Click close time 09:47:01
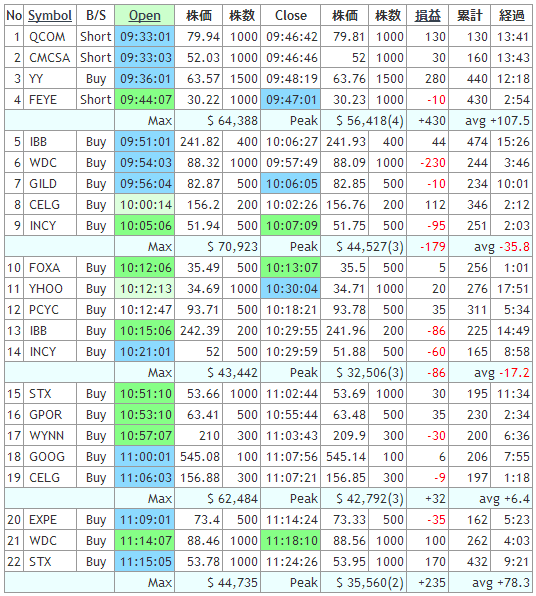This screenshot has width=536, height=596. point(290,100)
